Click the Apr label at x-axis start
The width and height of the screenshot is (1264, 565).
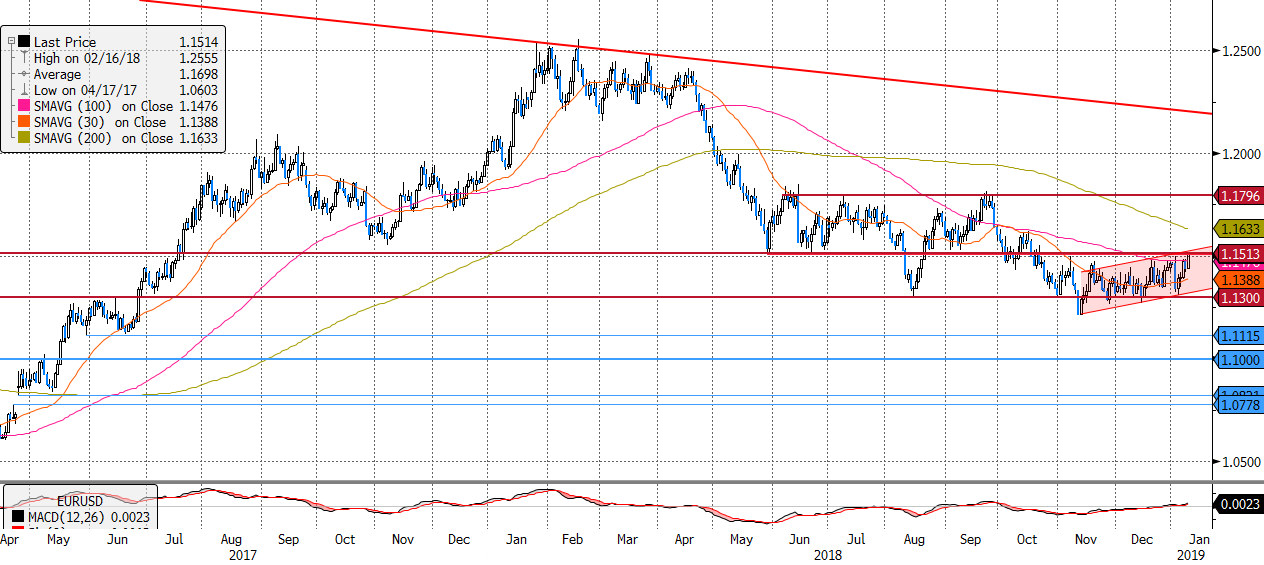tap(10, 539)
